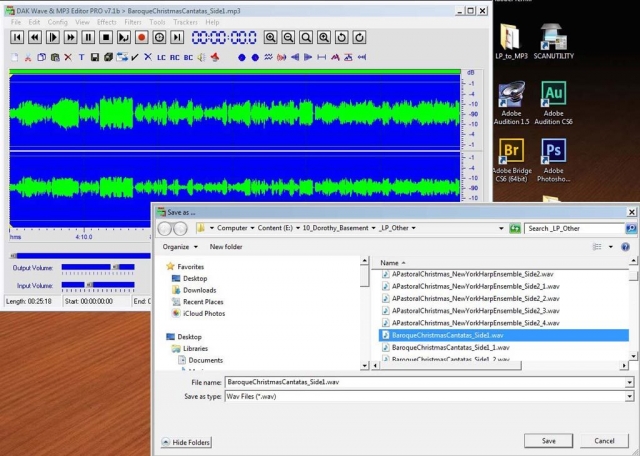
Task: Select the RC right channel button
Action: pos(175,58)
